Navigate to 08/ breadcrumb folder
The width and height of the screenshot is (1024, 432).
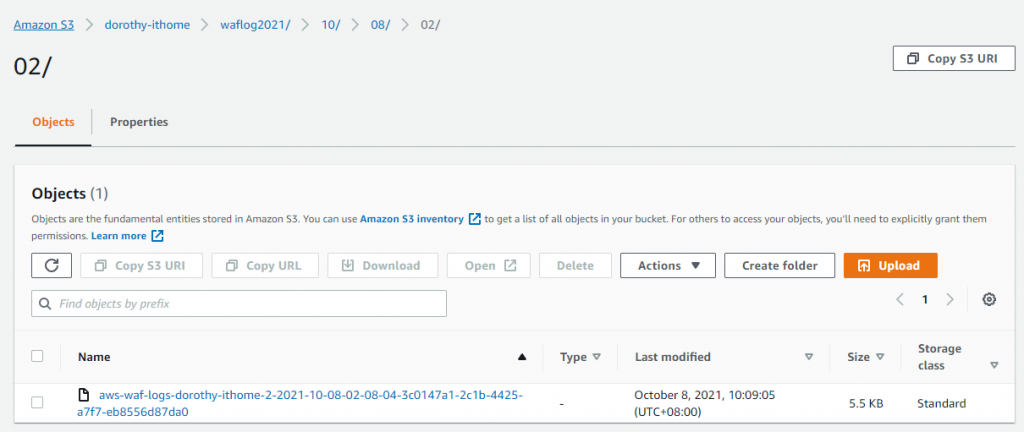click(x=381, y=25)
